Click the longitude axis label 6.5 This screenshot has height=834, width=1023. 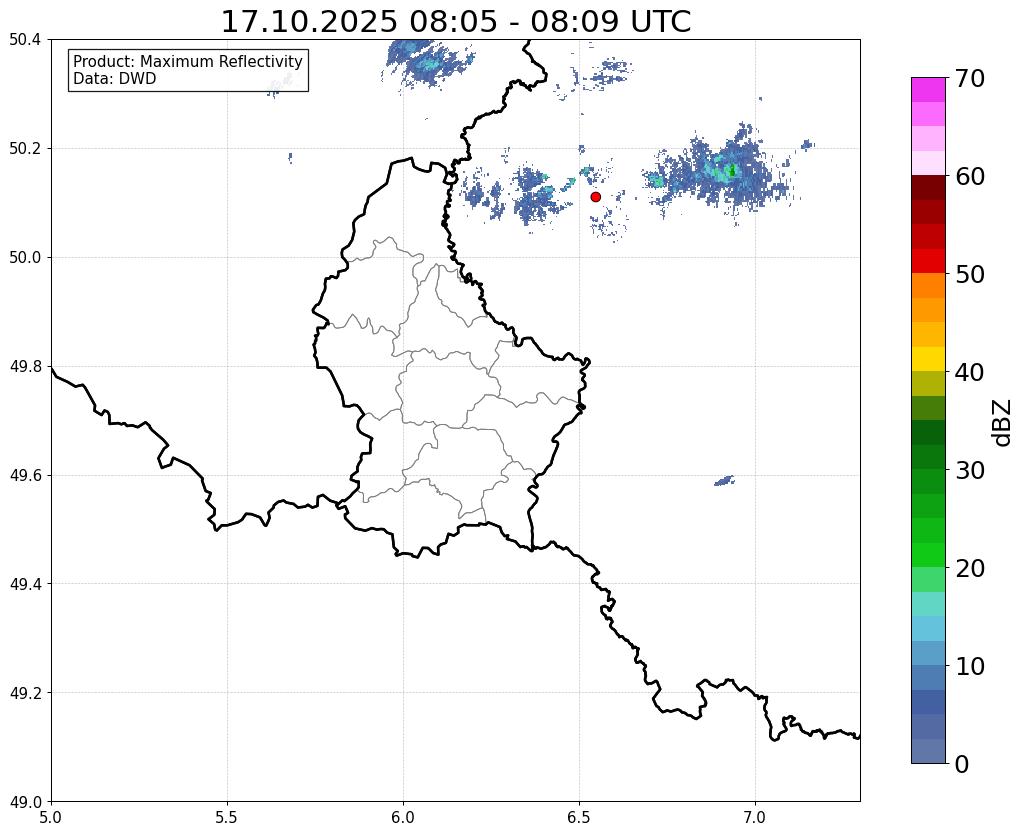click(579, 817)
